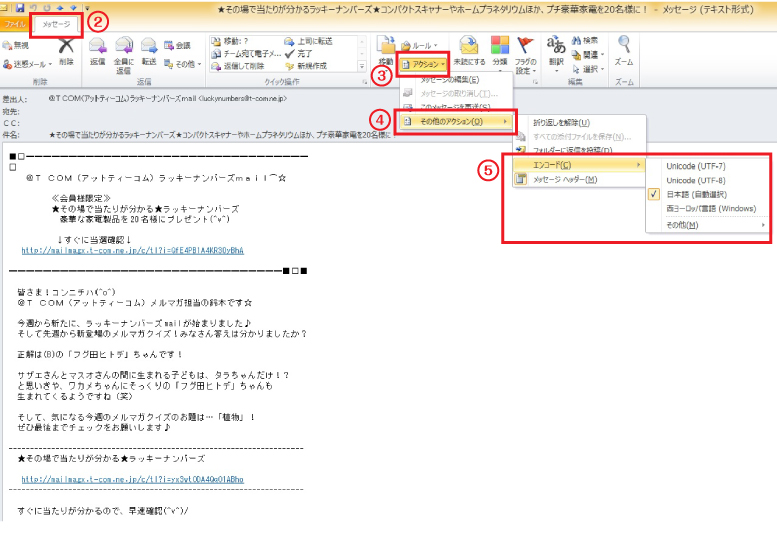This screenshot has width=780, height=545.
Task: Choose quick step 新規作成
Action: tap(306, 66)
